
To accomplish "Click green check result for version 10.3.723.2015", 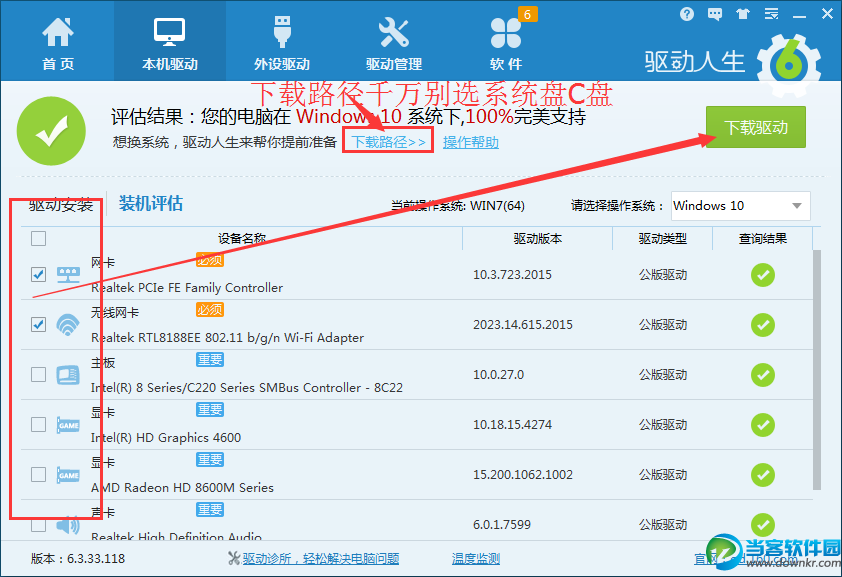I will (x=763, y=275).
